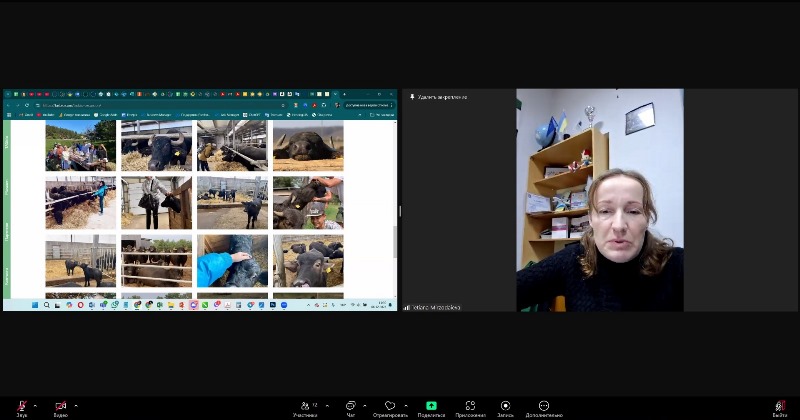Screen dimensions: 800x420
Task: Expand the arrow beside Чат
Action: pyautogui.click(x=364, y=406)
